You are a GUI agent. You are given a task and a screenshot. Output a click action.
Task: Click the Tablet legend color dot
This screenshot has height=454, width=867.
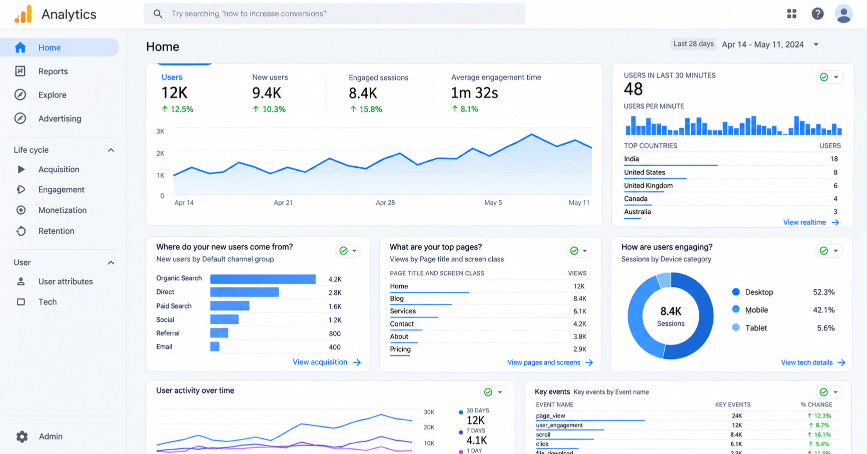pos(735,327)
